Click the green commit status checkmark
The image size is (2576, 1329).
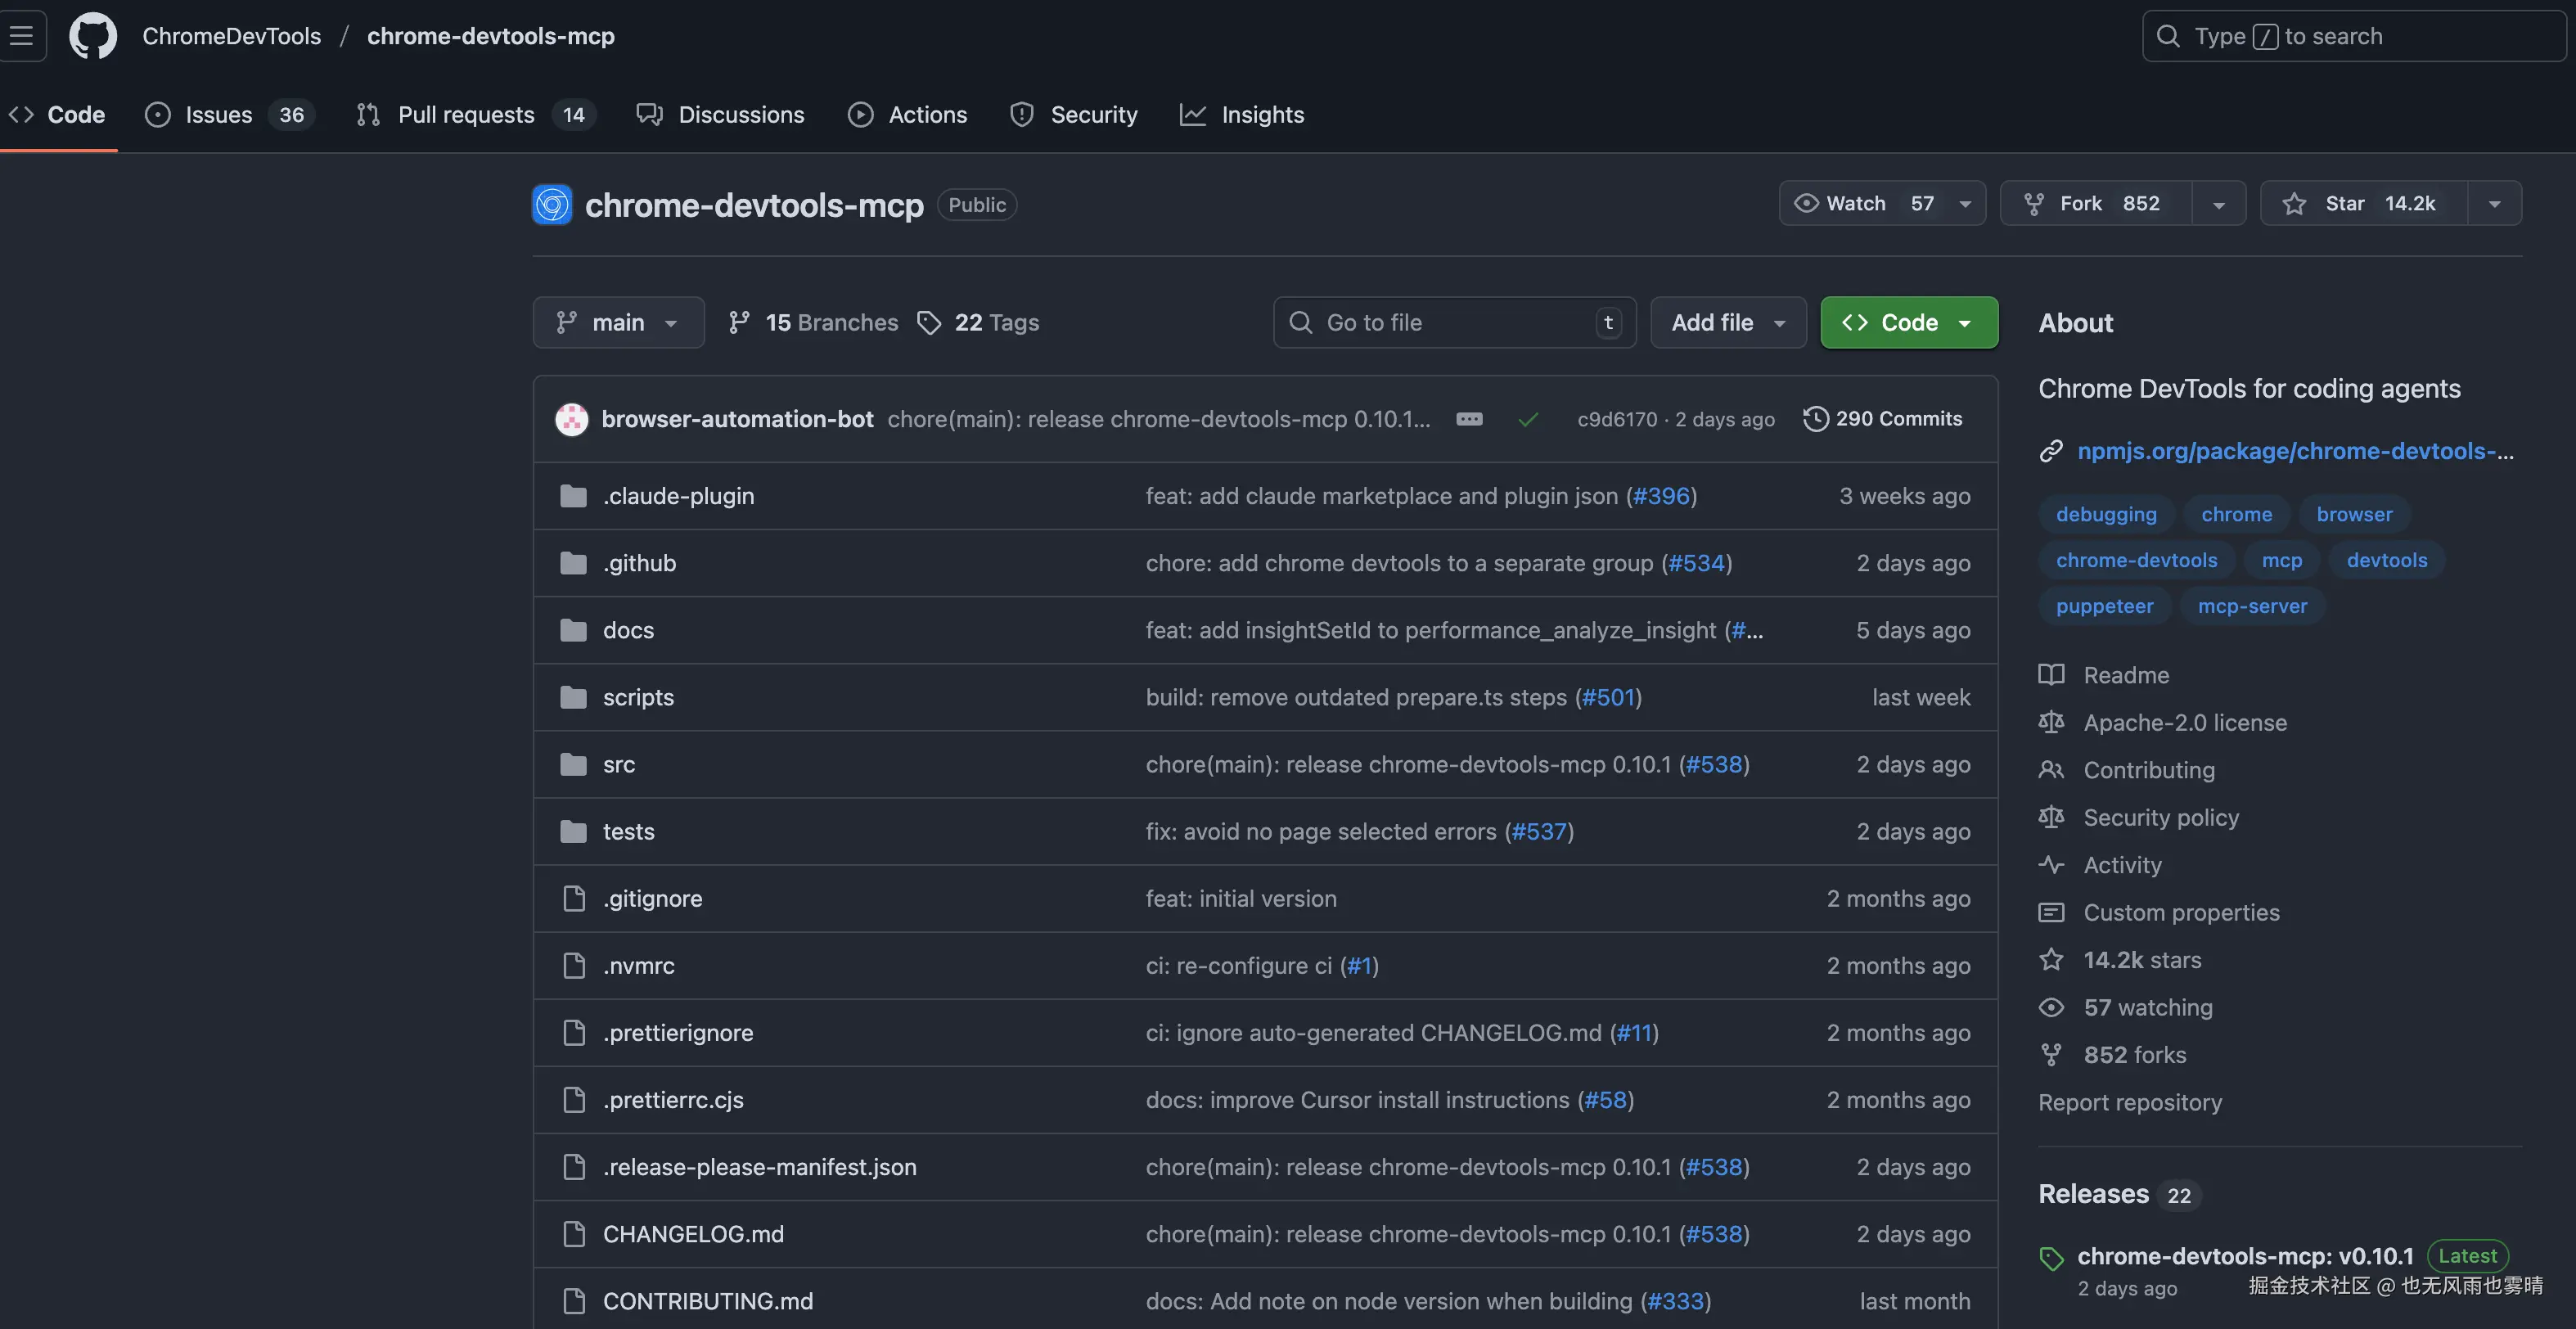1527,419
